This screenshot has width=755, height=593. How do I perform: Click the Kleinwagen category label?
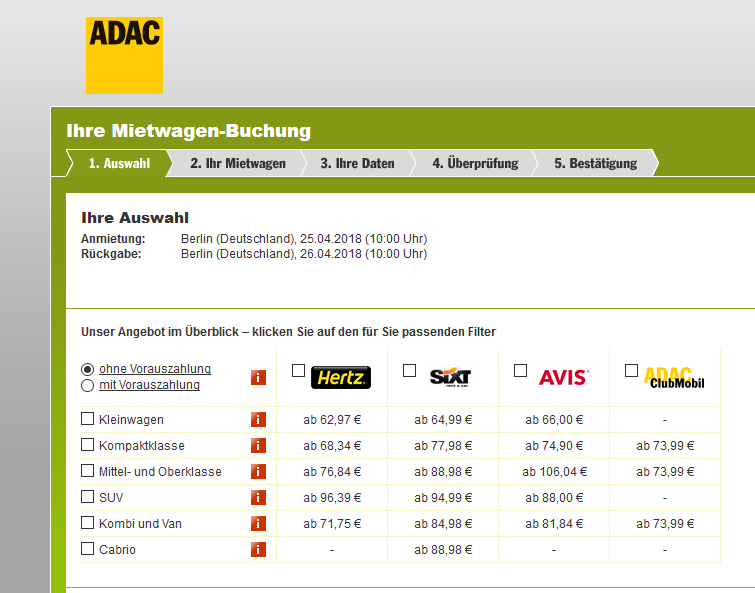131,420
